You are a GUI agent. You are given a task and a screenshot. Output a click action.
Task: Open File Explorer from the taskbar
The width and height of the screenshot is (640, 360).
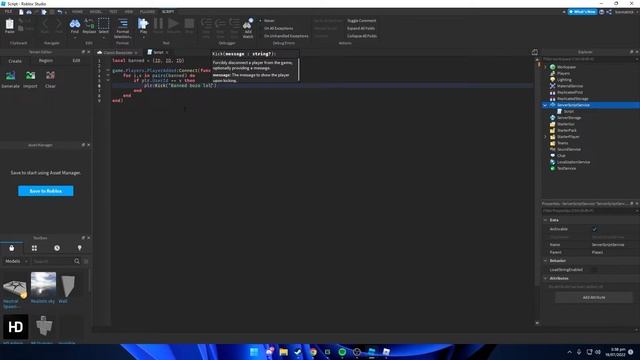[284, 352]
